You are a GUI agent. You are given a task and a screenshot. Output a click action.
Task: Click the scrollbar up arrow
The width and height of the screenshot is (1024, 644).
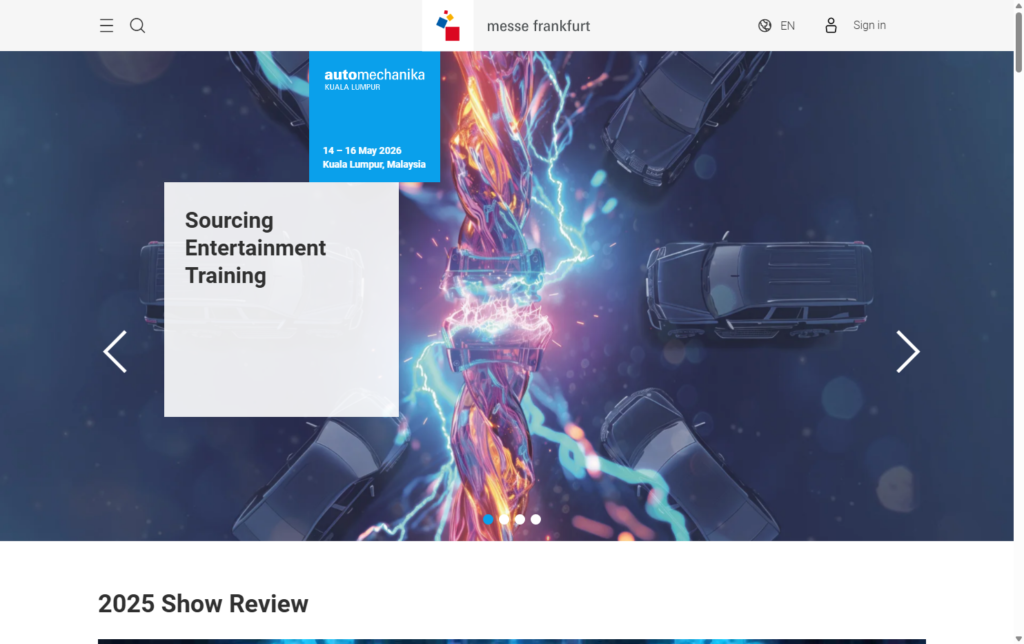click(x=1018, y=6)
